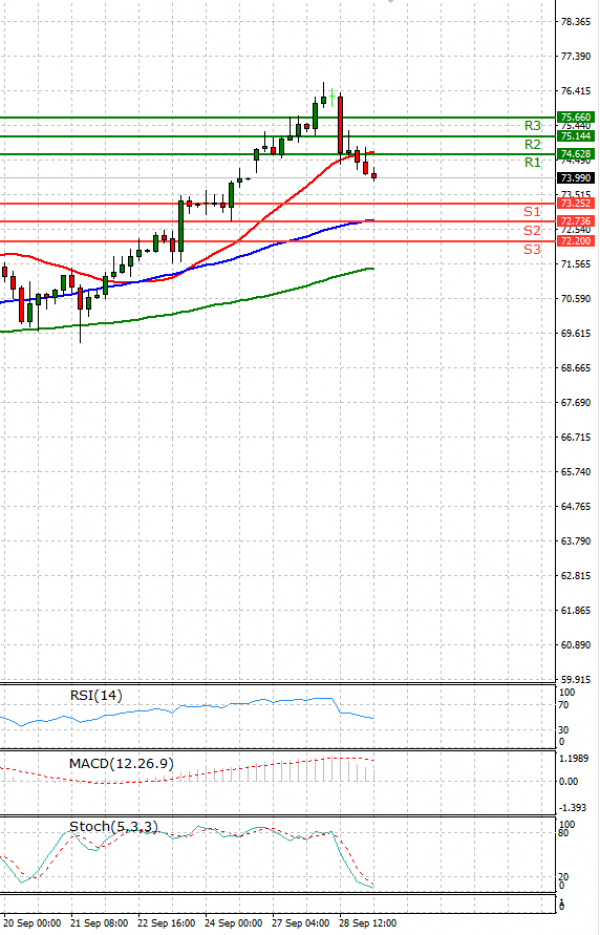This screenshot has width=600, height=935.
Task: Click the 60.890 price scale value
Action: pos(576,645)
